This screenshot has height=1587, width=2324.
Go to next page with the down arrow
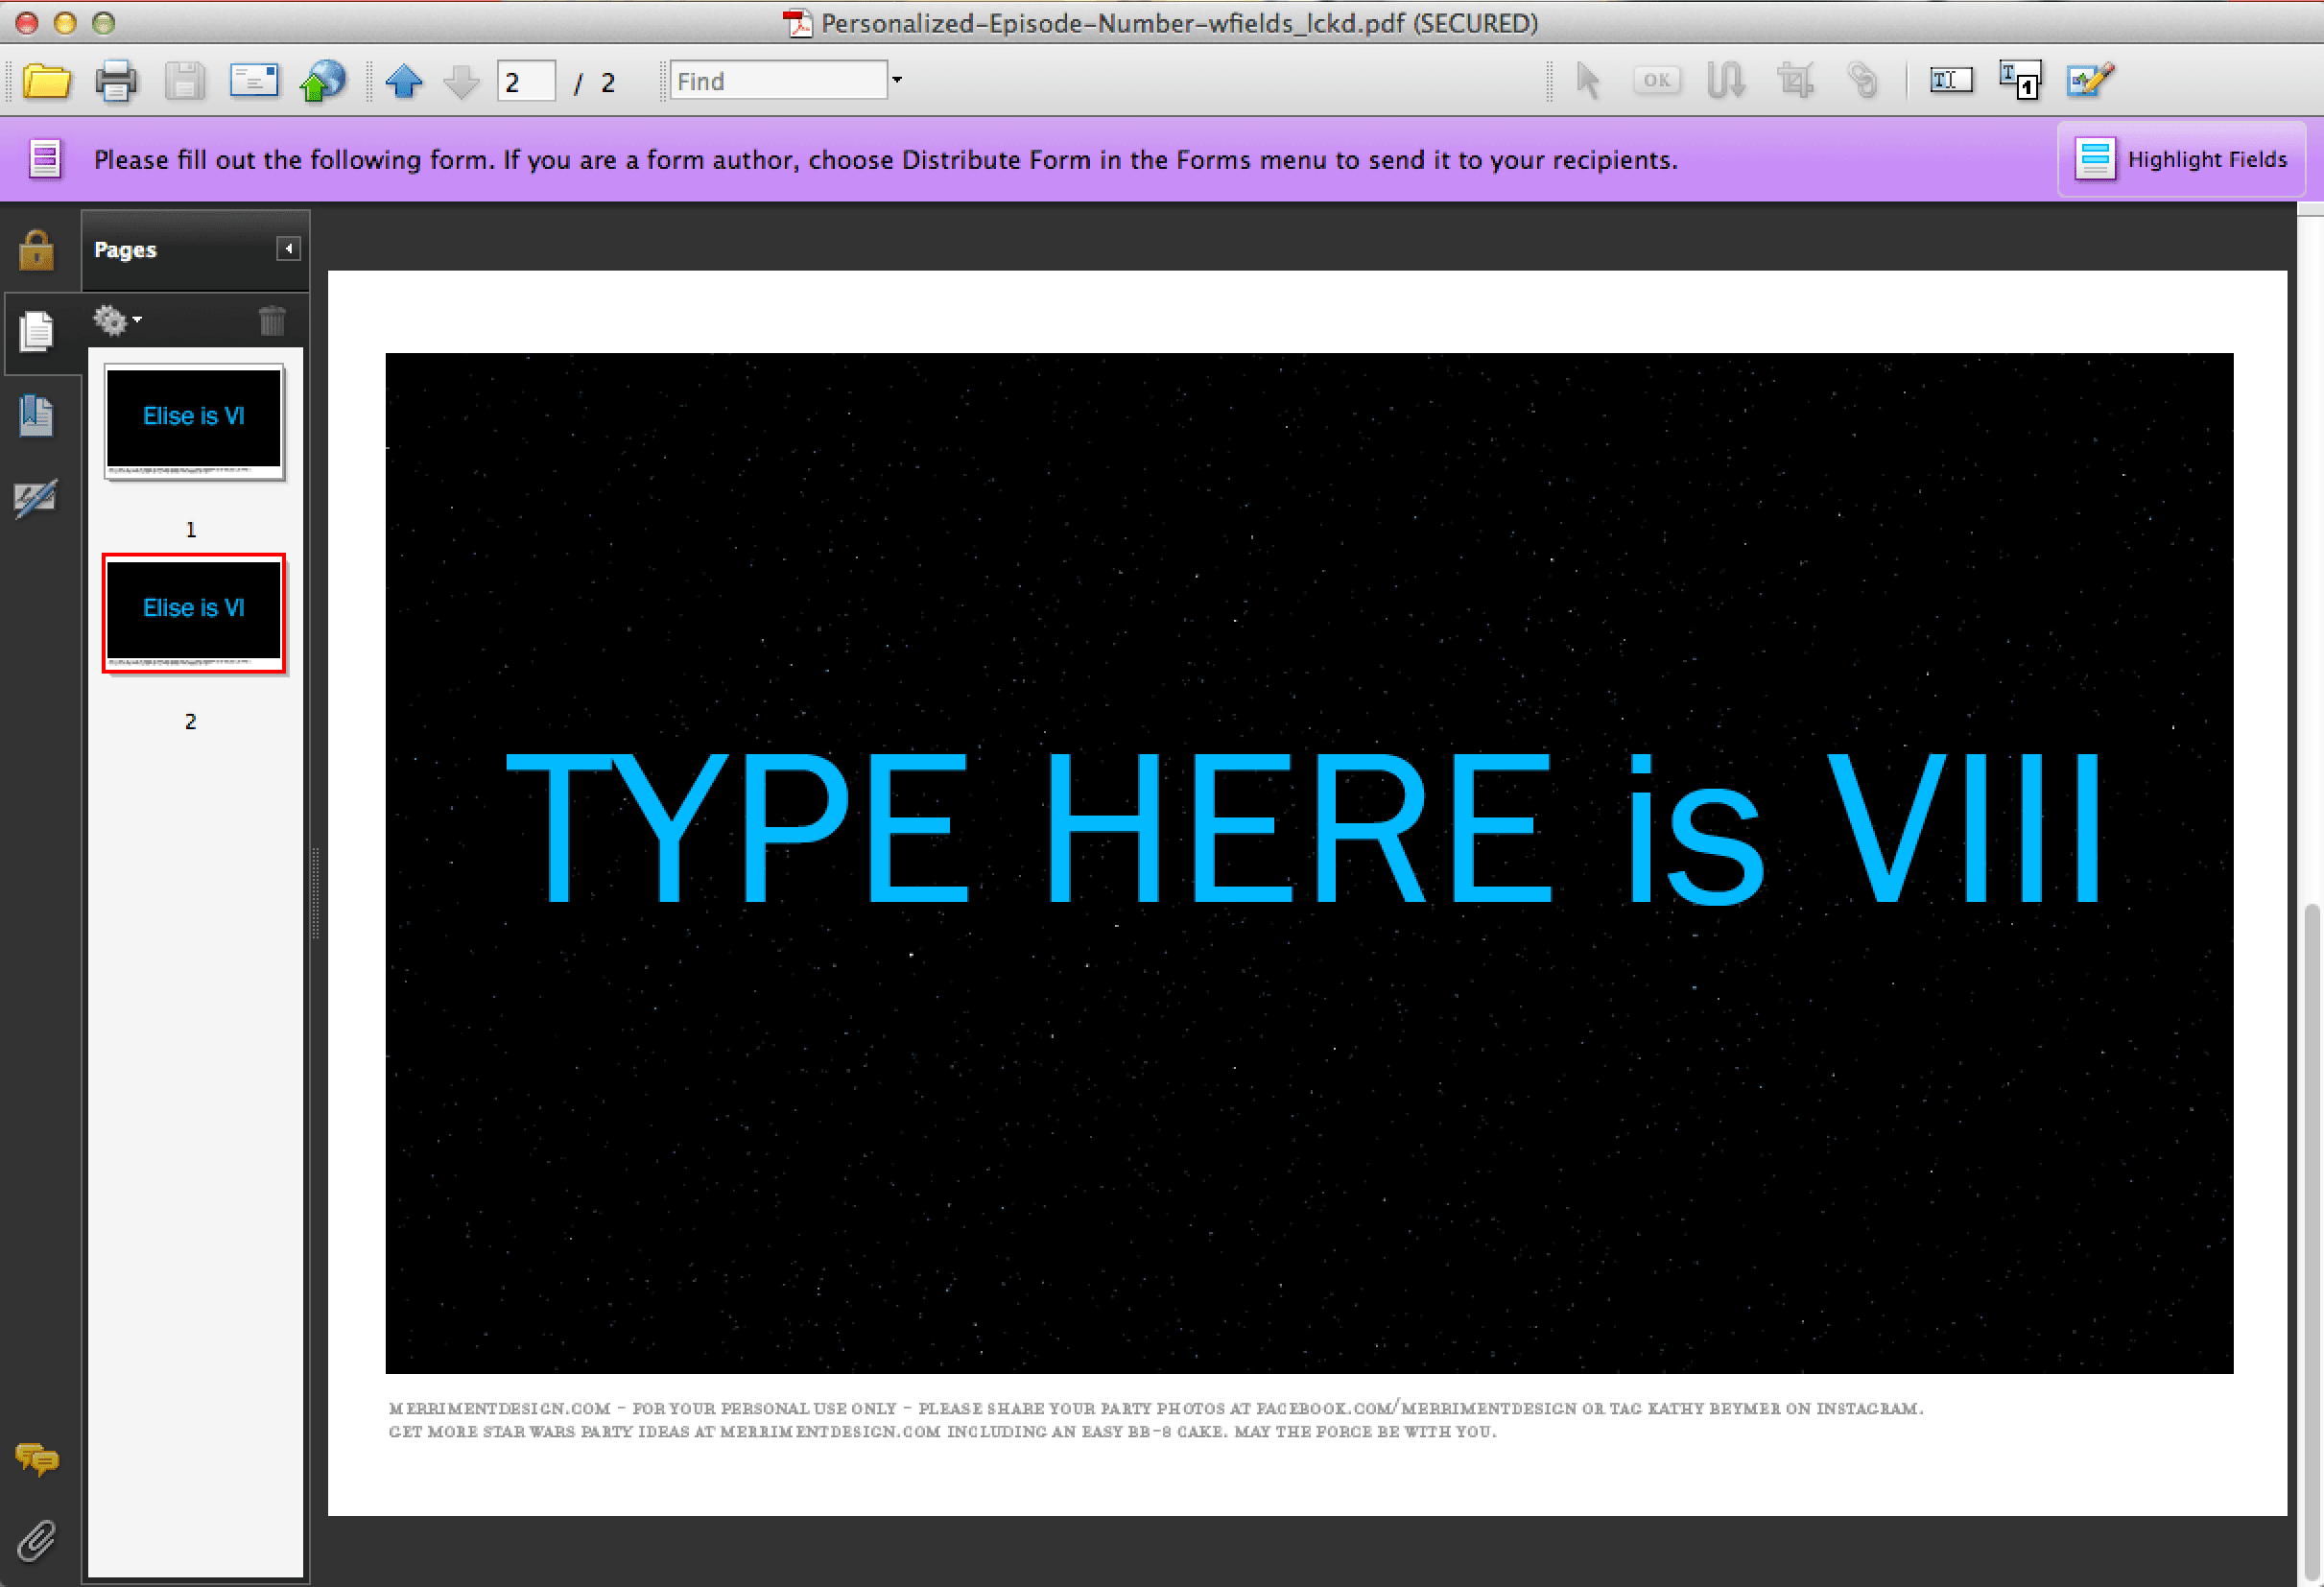point(461,81)
